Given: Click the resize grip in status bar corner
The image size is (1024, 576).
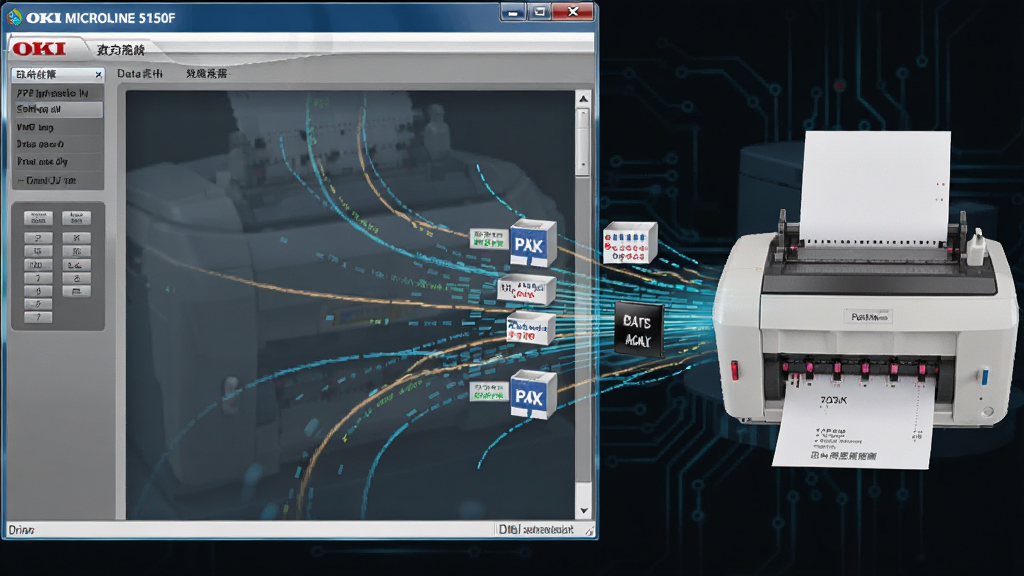Looking at the screenshot, I should coord(589,532).
